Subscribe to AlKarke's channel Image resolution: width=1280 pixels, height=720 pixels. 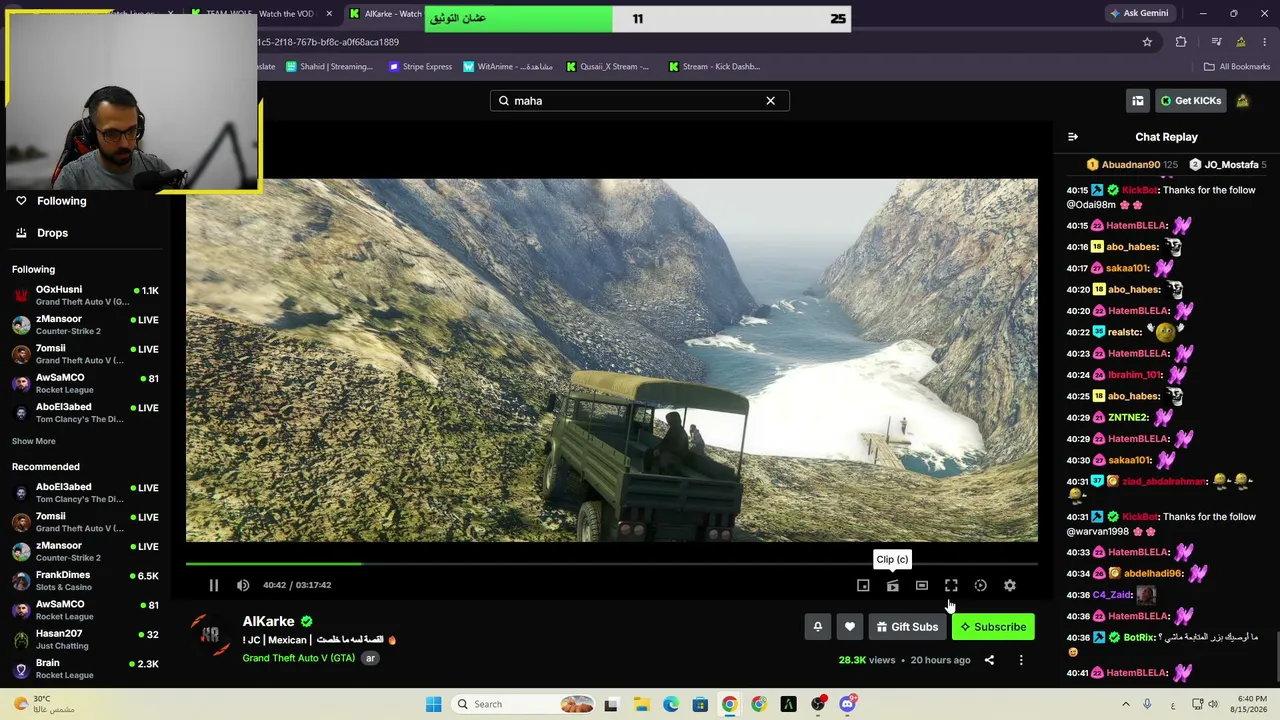pyautogui.click(x=993, y=627)
